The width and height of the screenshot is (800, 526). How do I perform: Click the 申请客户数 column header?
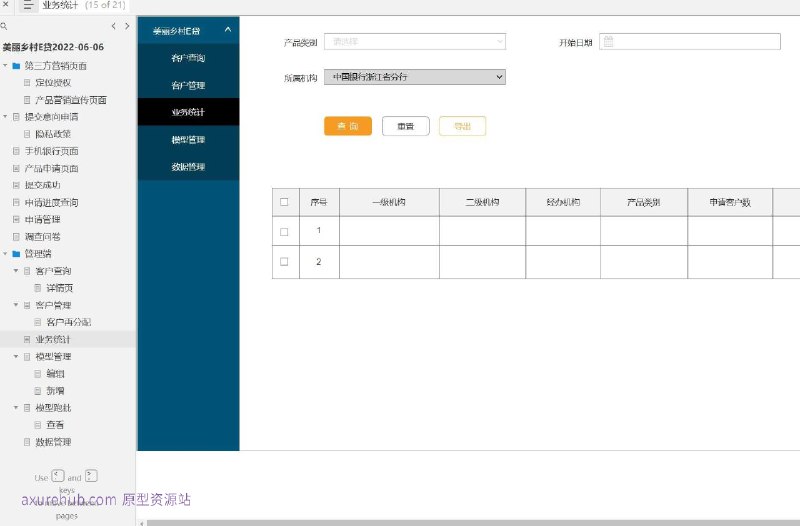(x=730, y=202)
